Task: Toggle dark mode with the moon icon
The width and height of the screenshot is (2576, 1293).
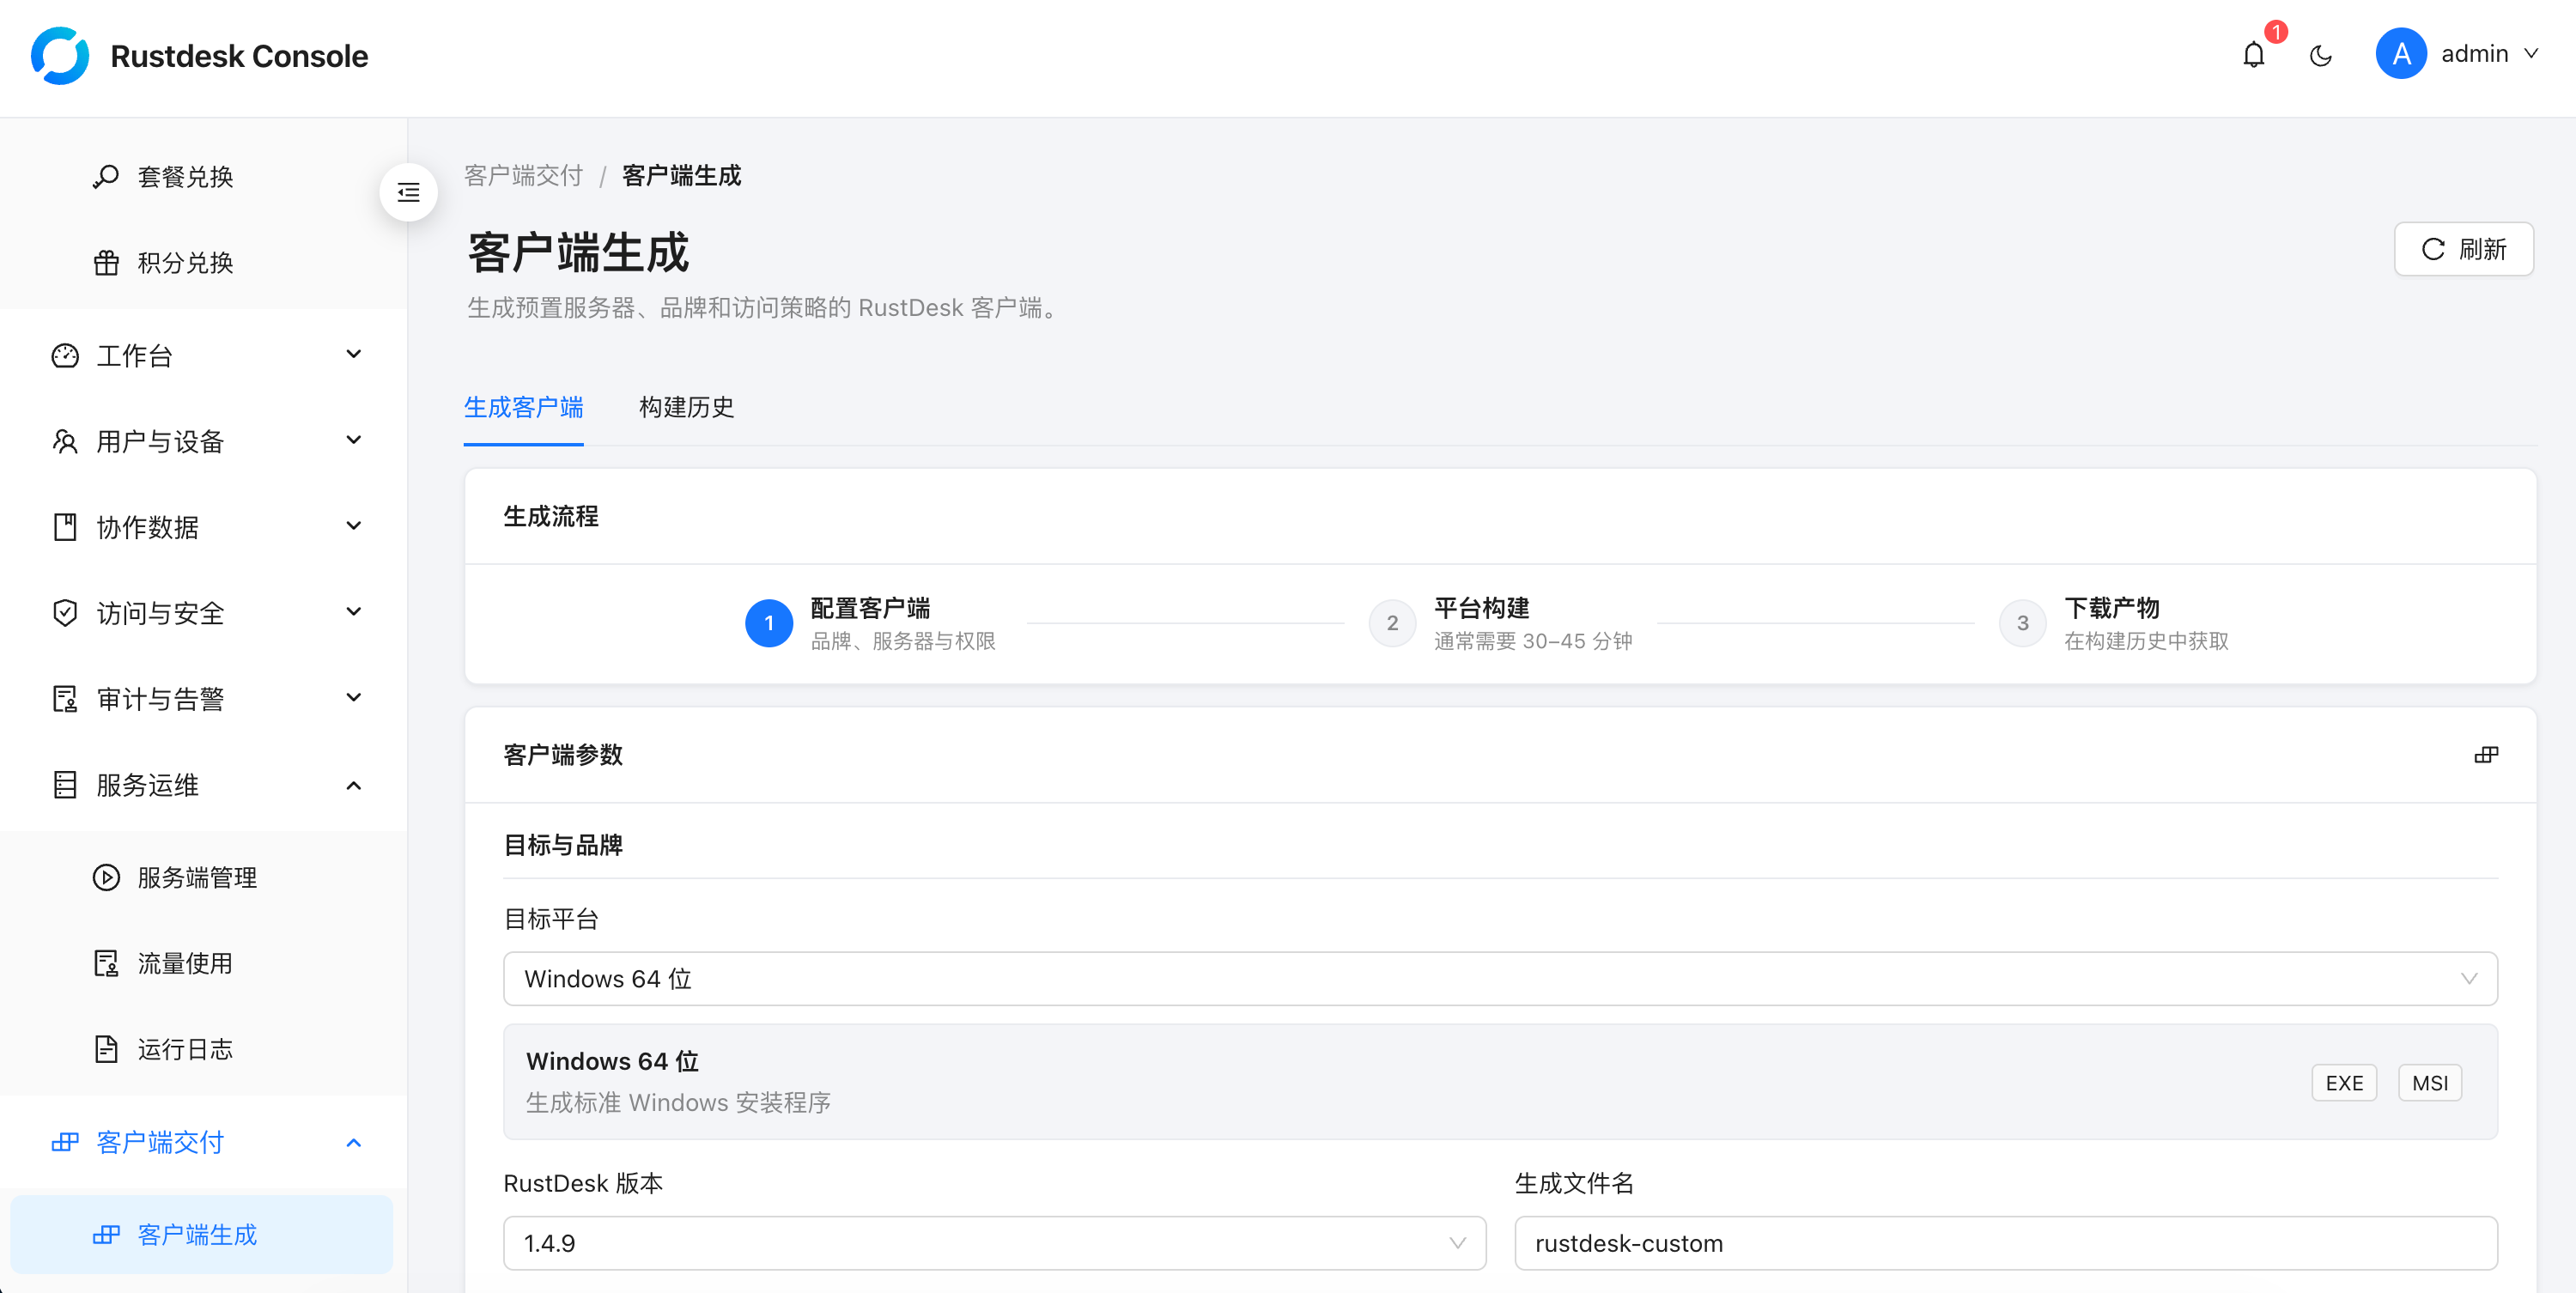Action: click(2321, 56)
